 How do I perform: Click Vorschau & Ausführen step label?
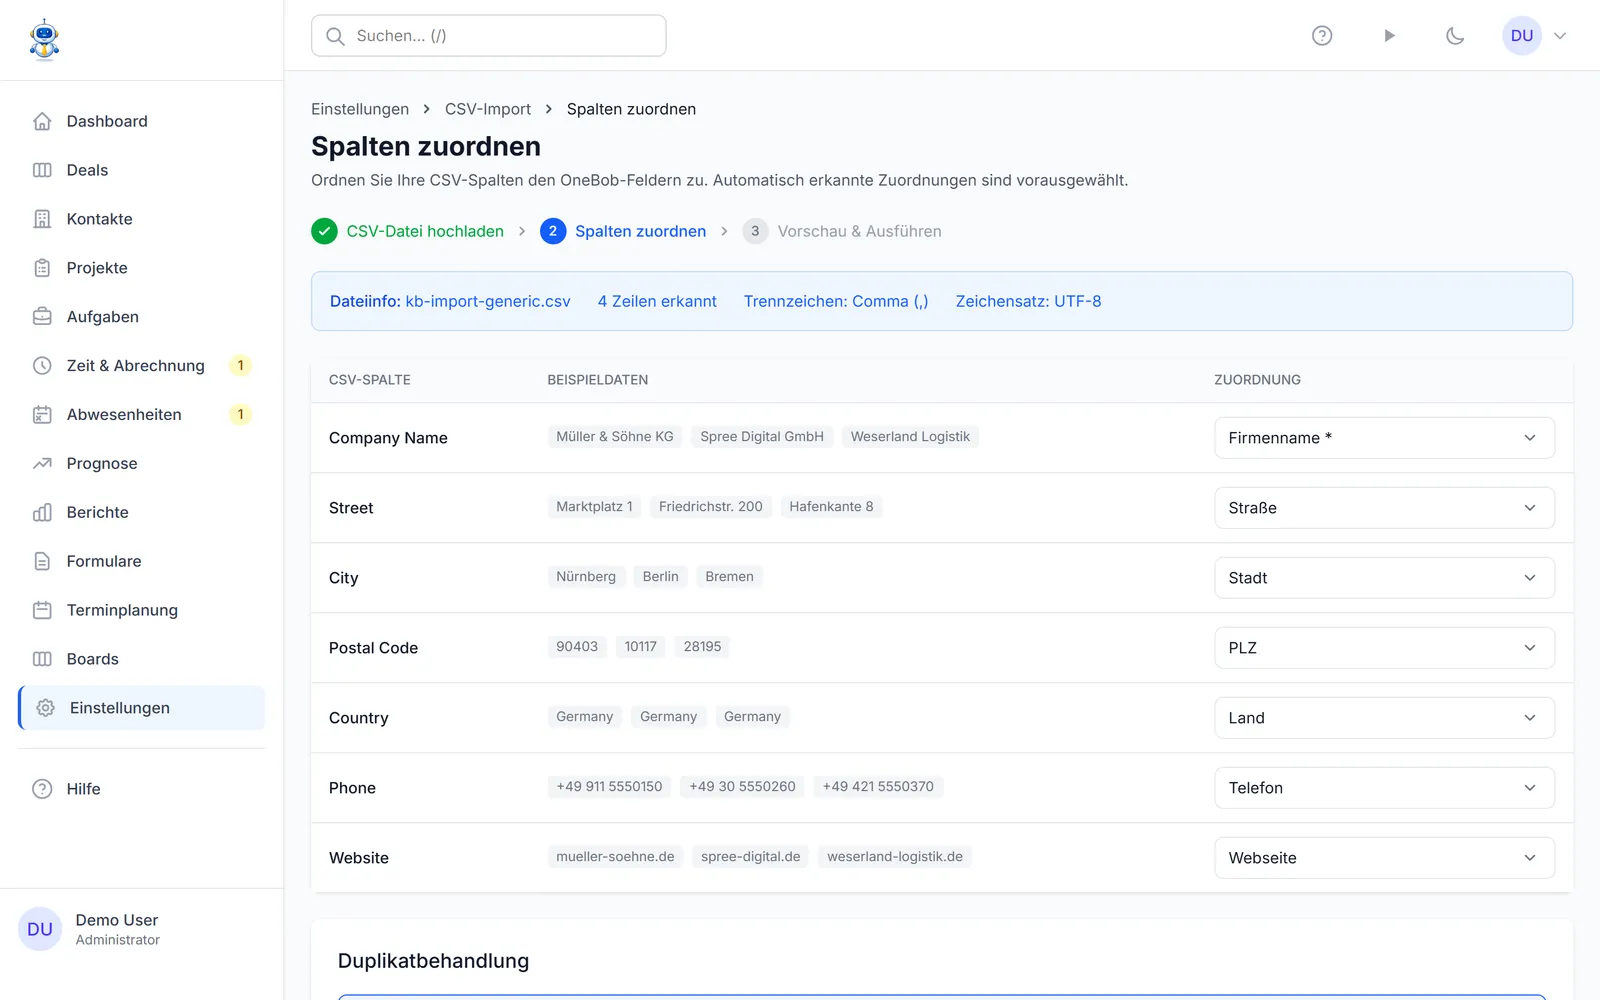tap(860, 231)
